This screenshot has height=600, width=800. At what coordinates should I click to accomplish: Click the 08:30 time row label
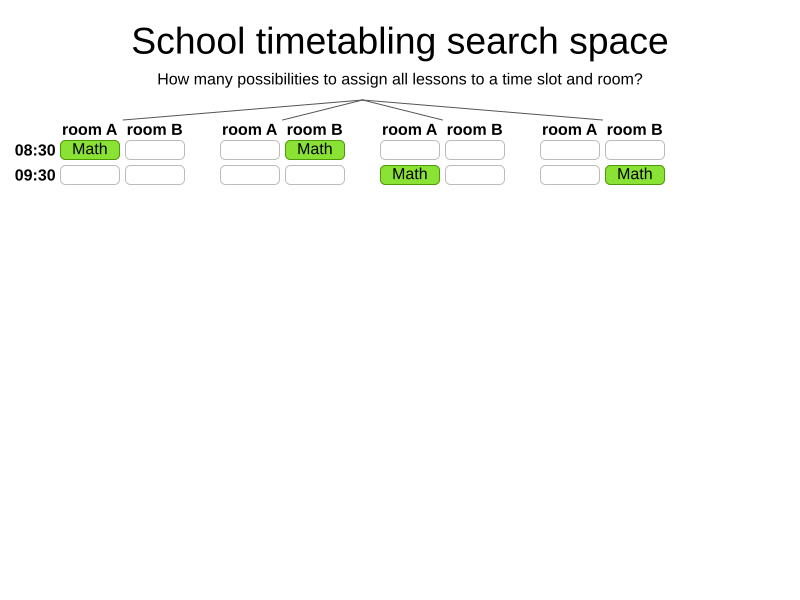(x=35, y=151)
